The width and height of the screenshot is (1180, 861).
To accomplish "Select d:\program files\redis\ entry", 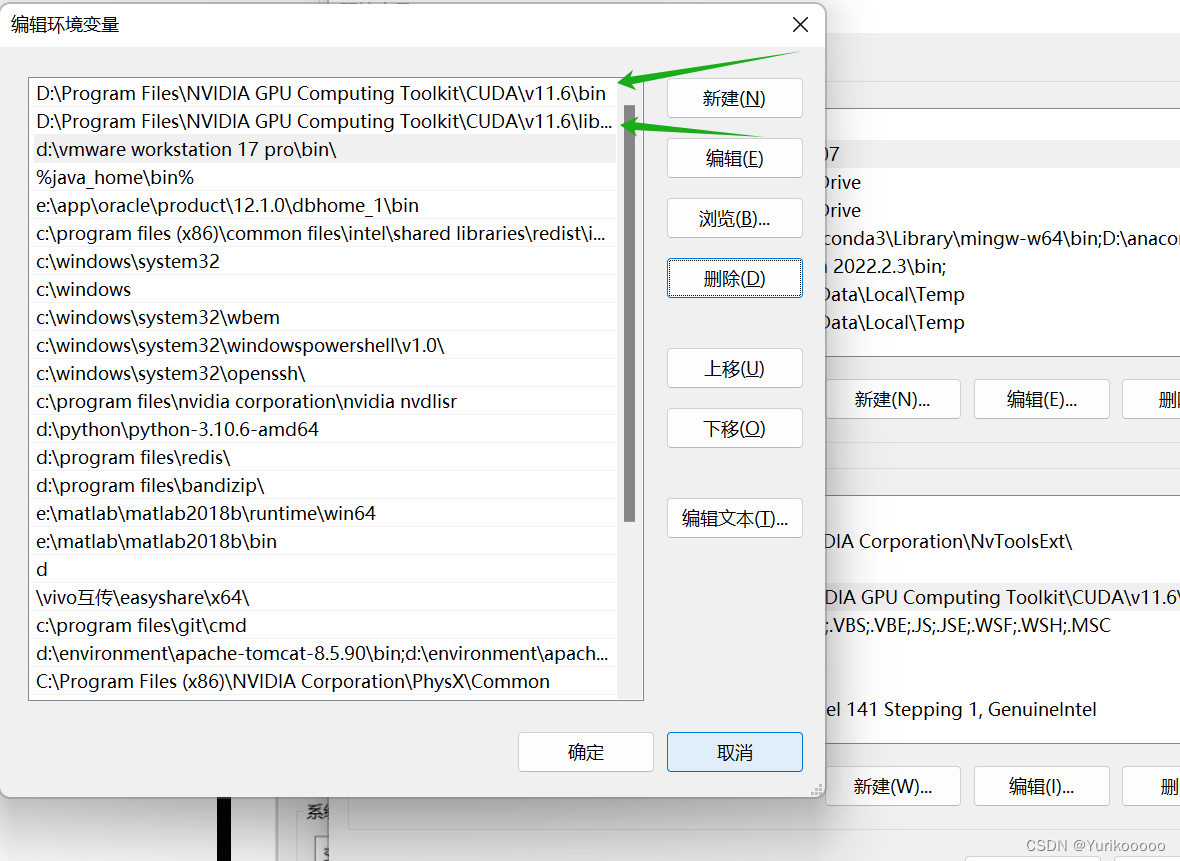I will 325,458.
